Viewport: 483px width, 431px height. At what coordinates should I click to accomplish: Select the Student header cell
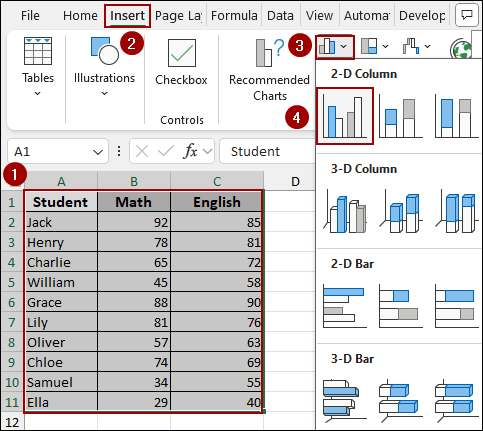[x=61, y=202]
